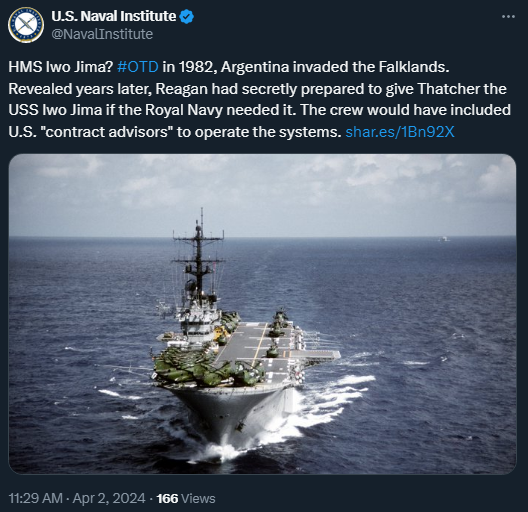Click the ship's radar mast in the photo
This screenshot has height=512, width=528.
point(199,256)
